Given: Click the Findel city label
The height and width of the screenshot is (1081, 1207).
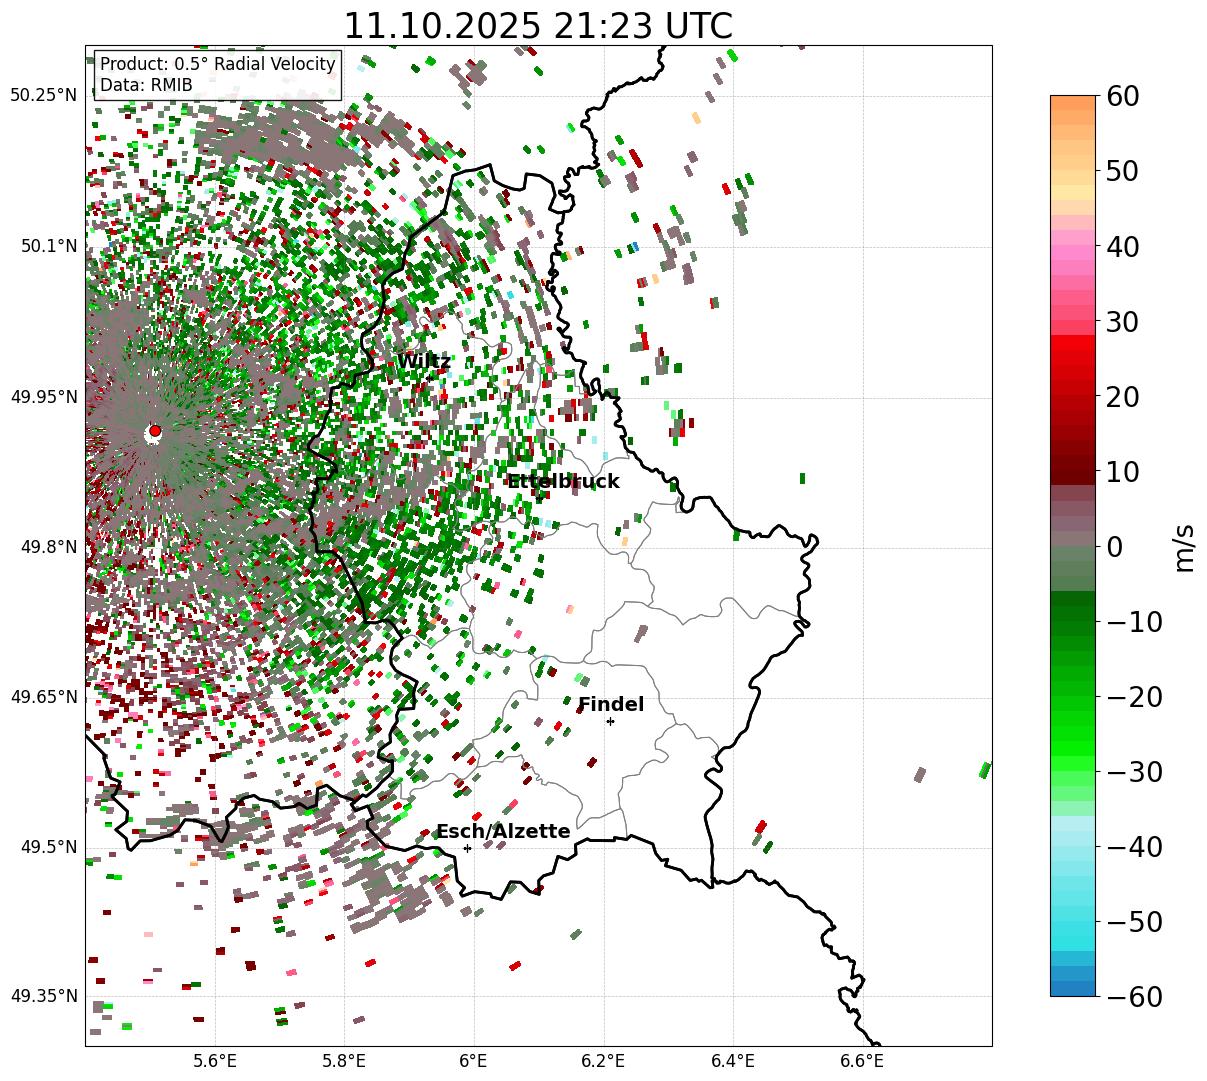Looking at the screenshot, I should (611, 704).
